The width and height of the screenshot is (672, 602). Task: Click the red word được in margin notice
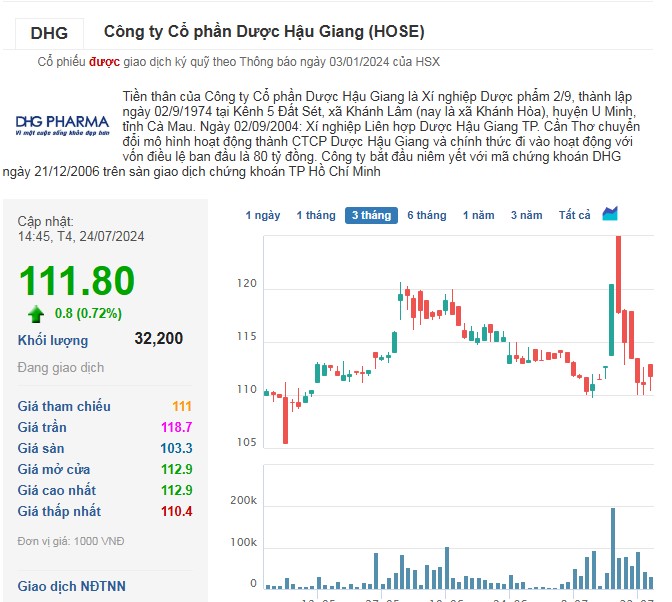point(104,61)
